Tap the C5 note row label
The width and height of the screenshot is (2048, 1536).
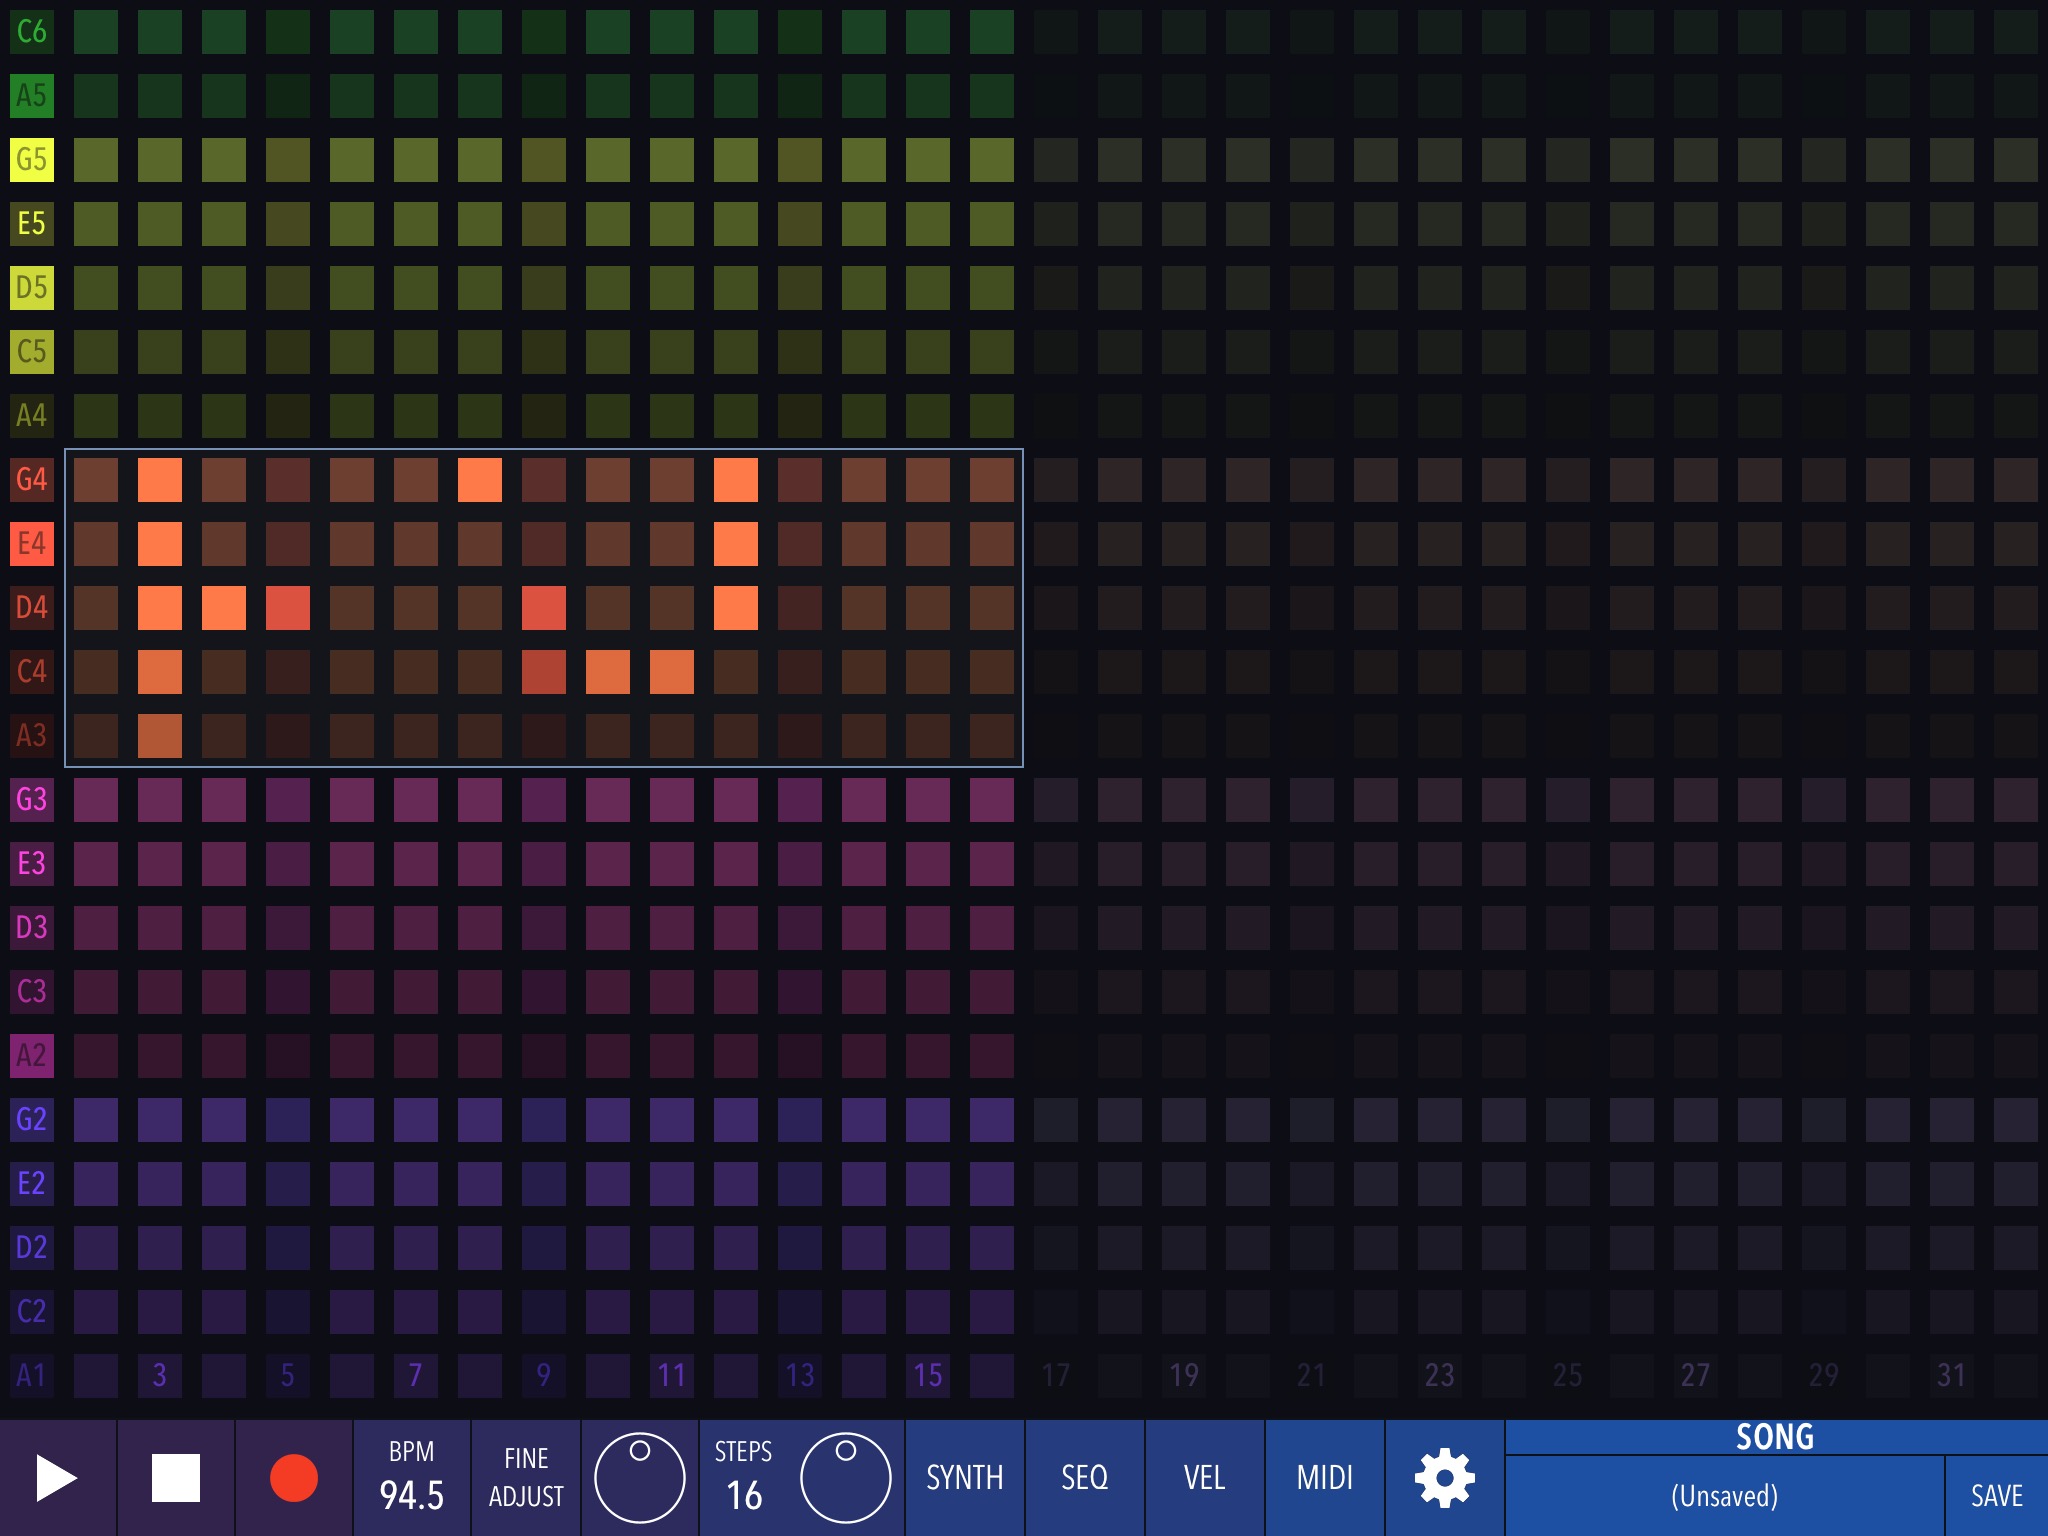32,352
